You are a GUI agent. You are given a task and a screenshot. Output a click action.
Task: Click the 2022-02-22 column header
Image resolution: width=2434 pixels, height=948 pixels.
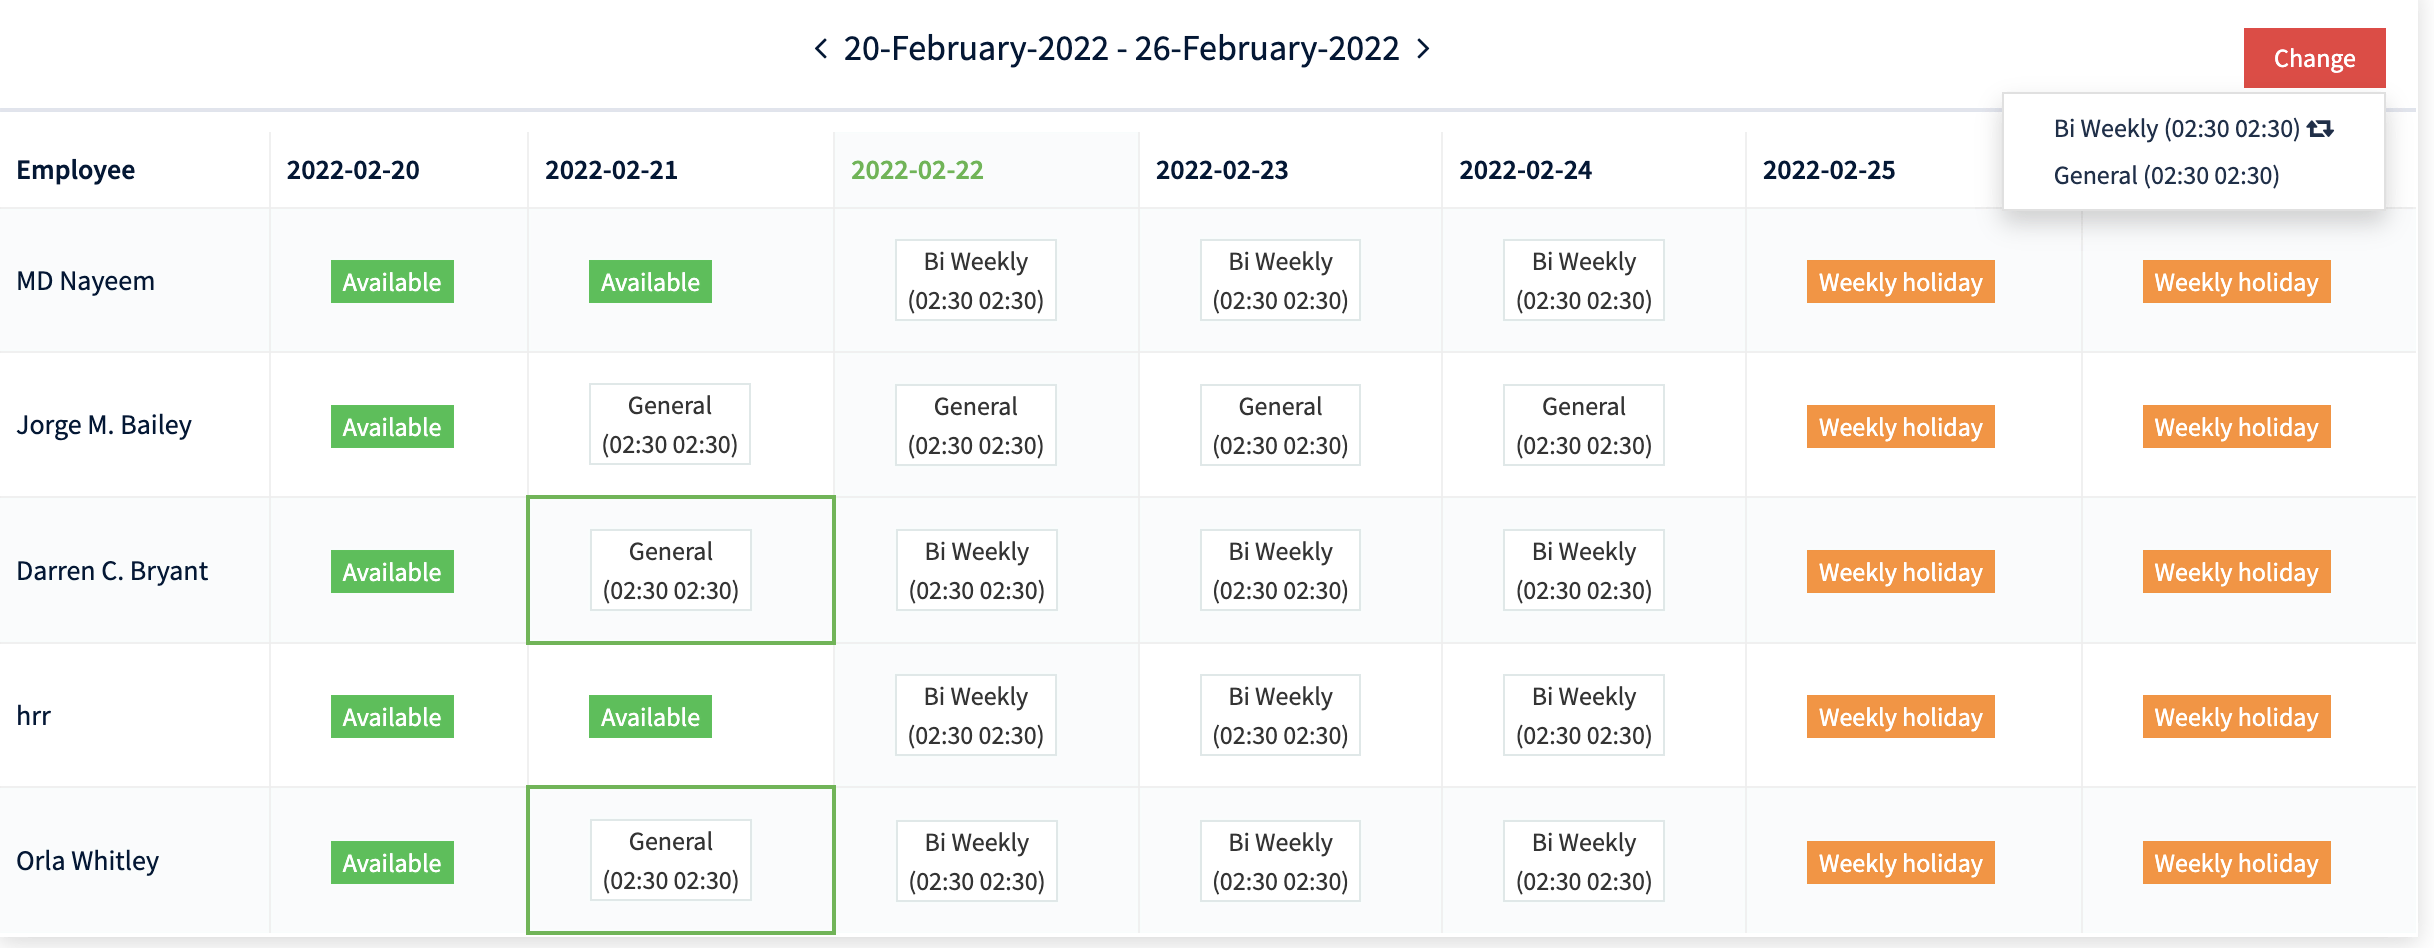point(917,170)
